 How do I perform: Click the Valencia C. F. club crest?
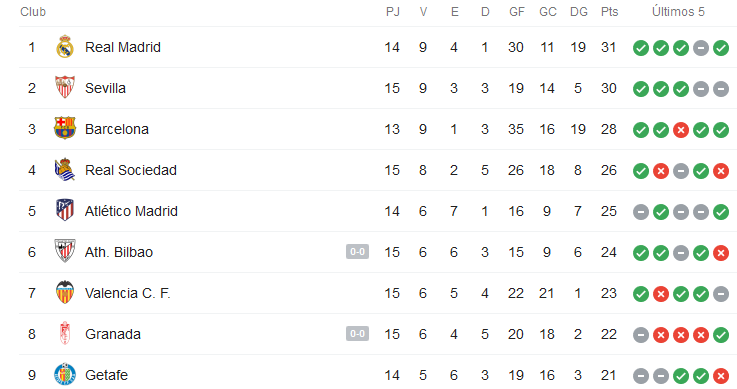pos(65,292)
